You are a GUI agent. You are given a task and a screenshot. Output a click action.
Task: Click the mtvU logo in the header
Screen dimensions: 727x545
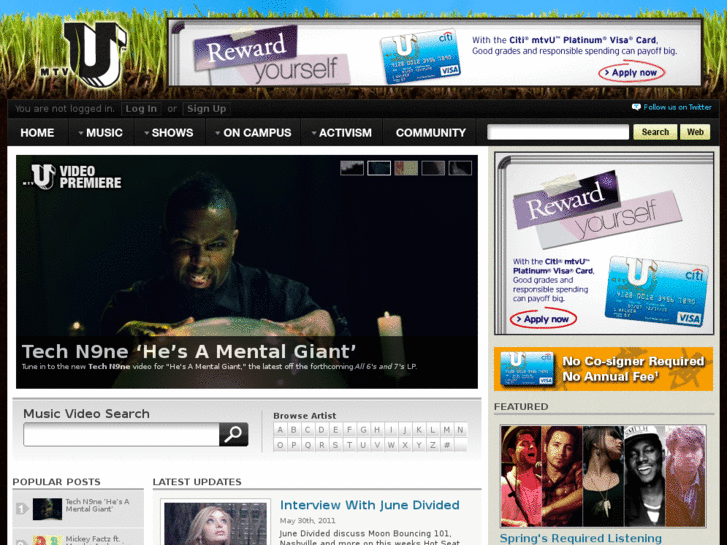tap(83, 55)
